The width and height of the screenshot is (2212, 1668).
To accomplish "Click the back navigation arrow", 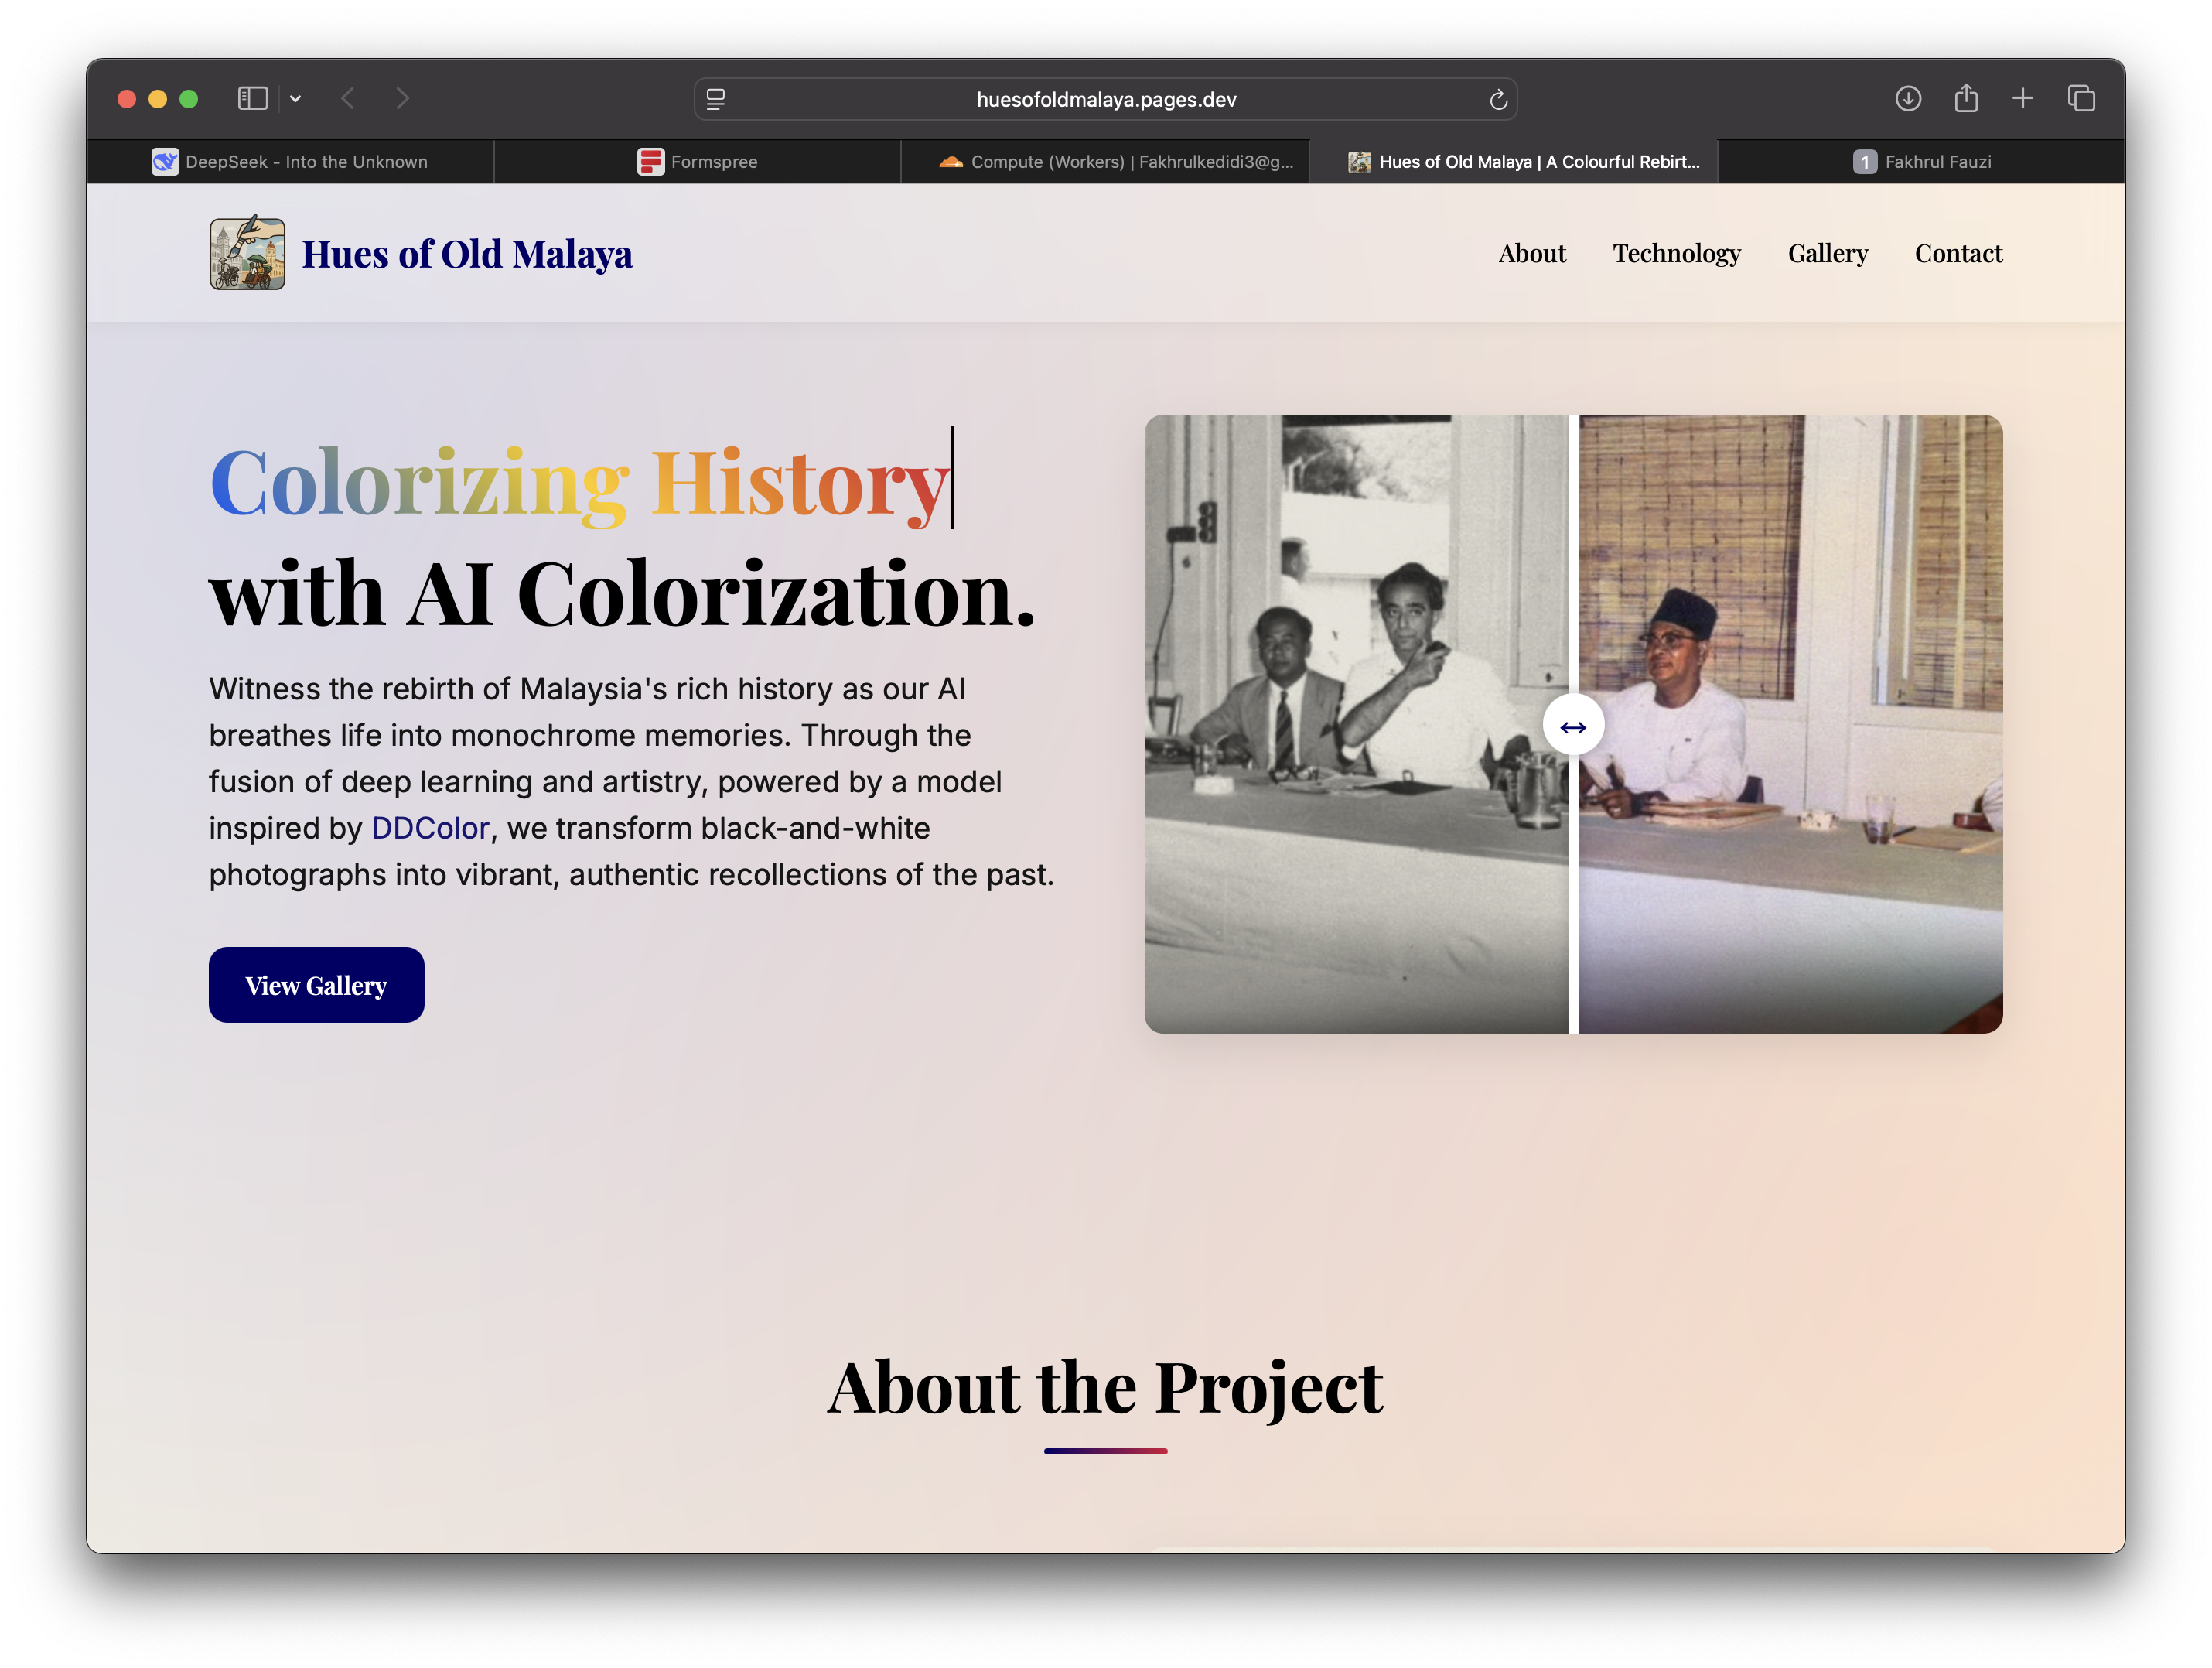I will pos(348,98).
